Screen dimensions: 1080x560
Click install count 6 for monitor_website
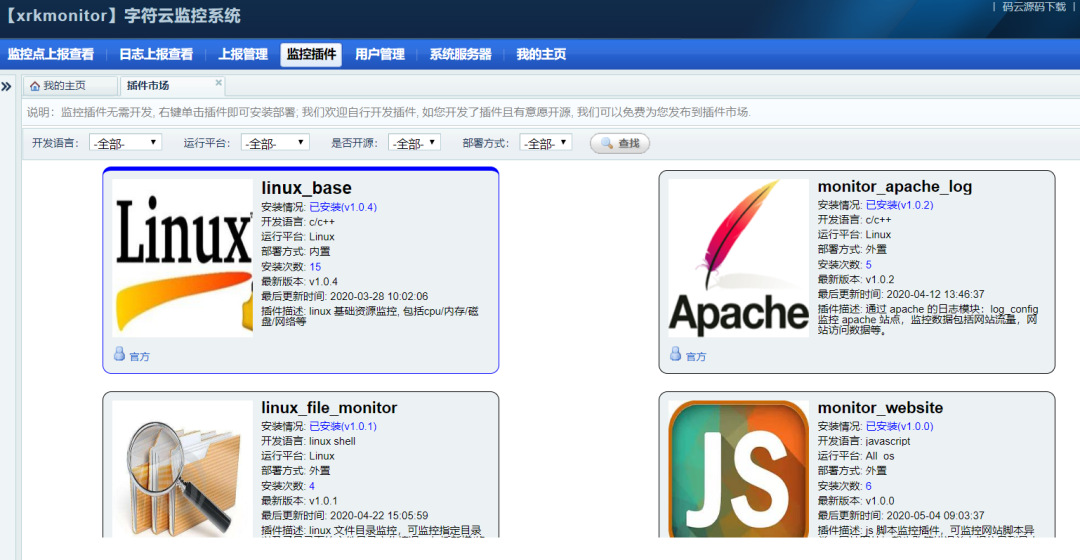click(x=869, y=486)
